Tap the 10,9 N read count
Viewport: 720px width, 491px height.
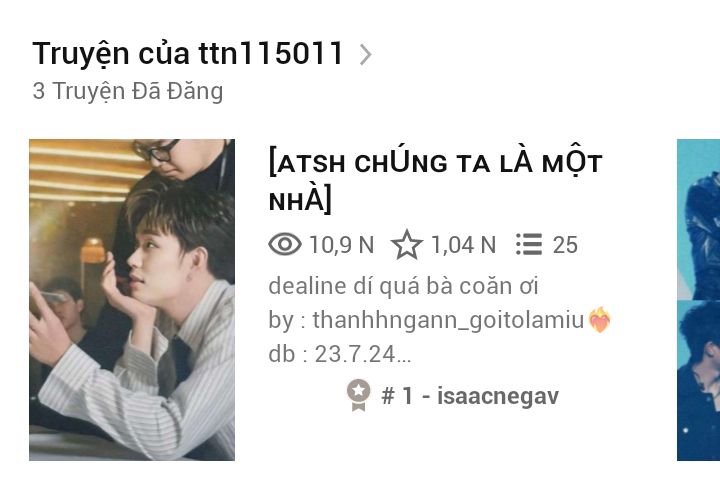pos(342,245)
